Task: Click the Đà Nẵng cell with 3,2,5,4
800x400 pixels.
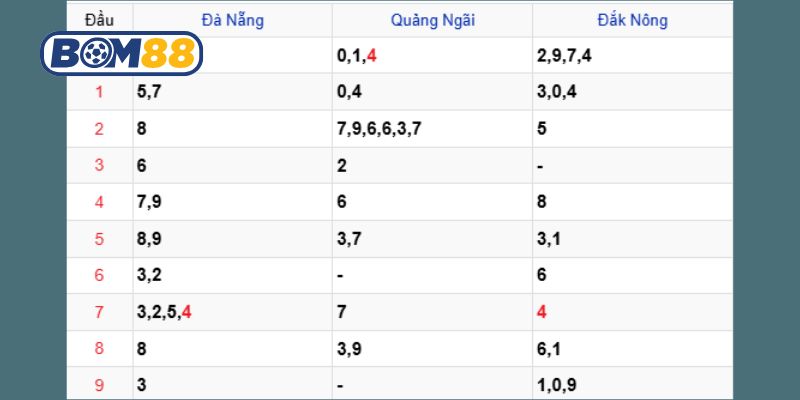Action: pos(164,312)
